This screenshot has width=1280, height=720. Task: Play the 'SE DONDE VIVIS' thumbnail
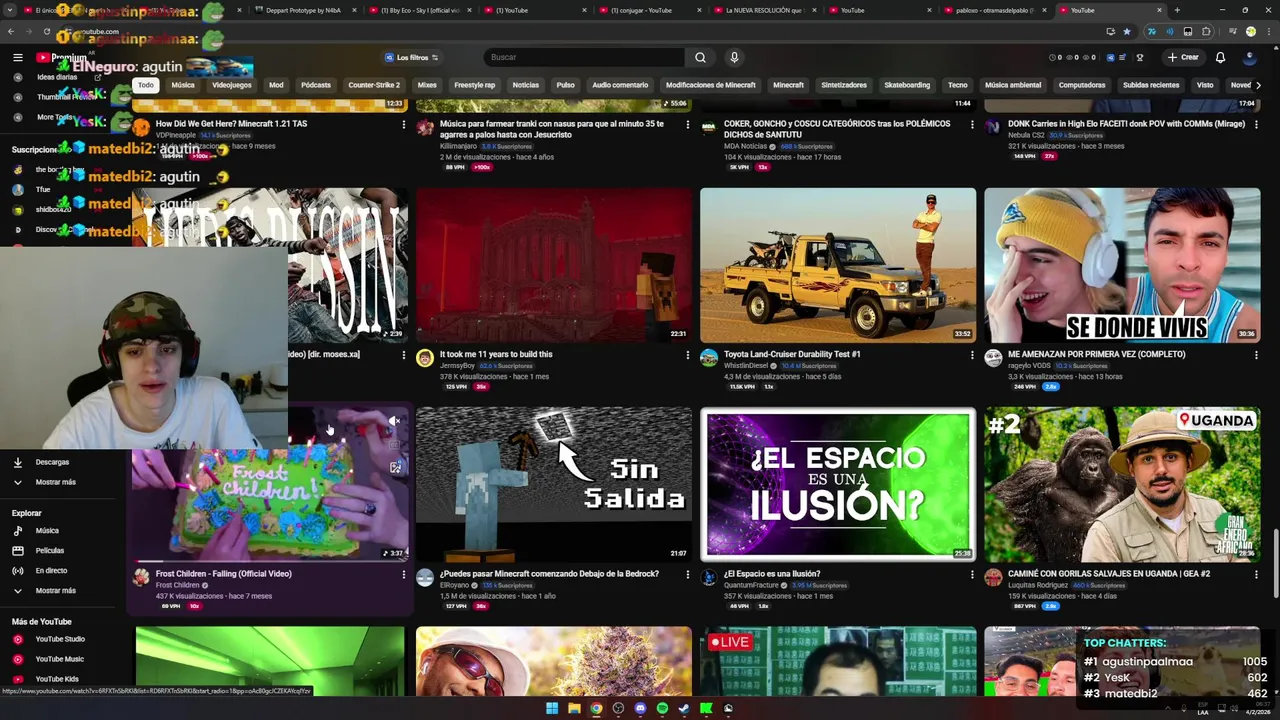tap(1122, 265)
